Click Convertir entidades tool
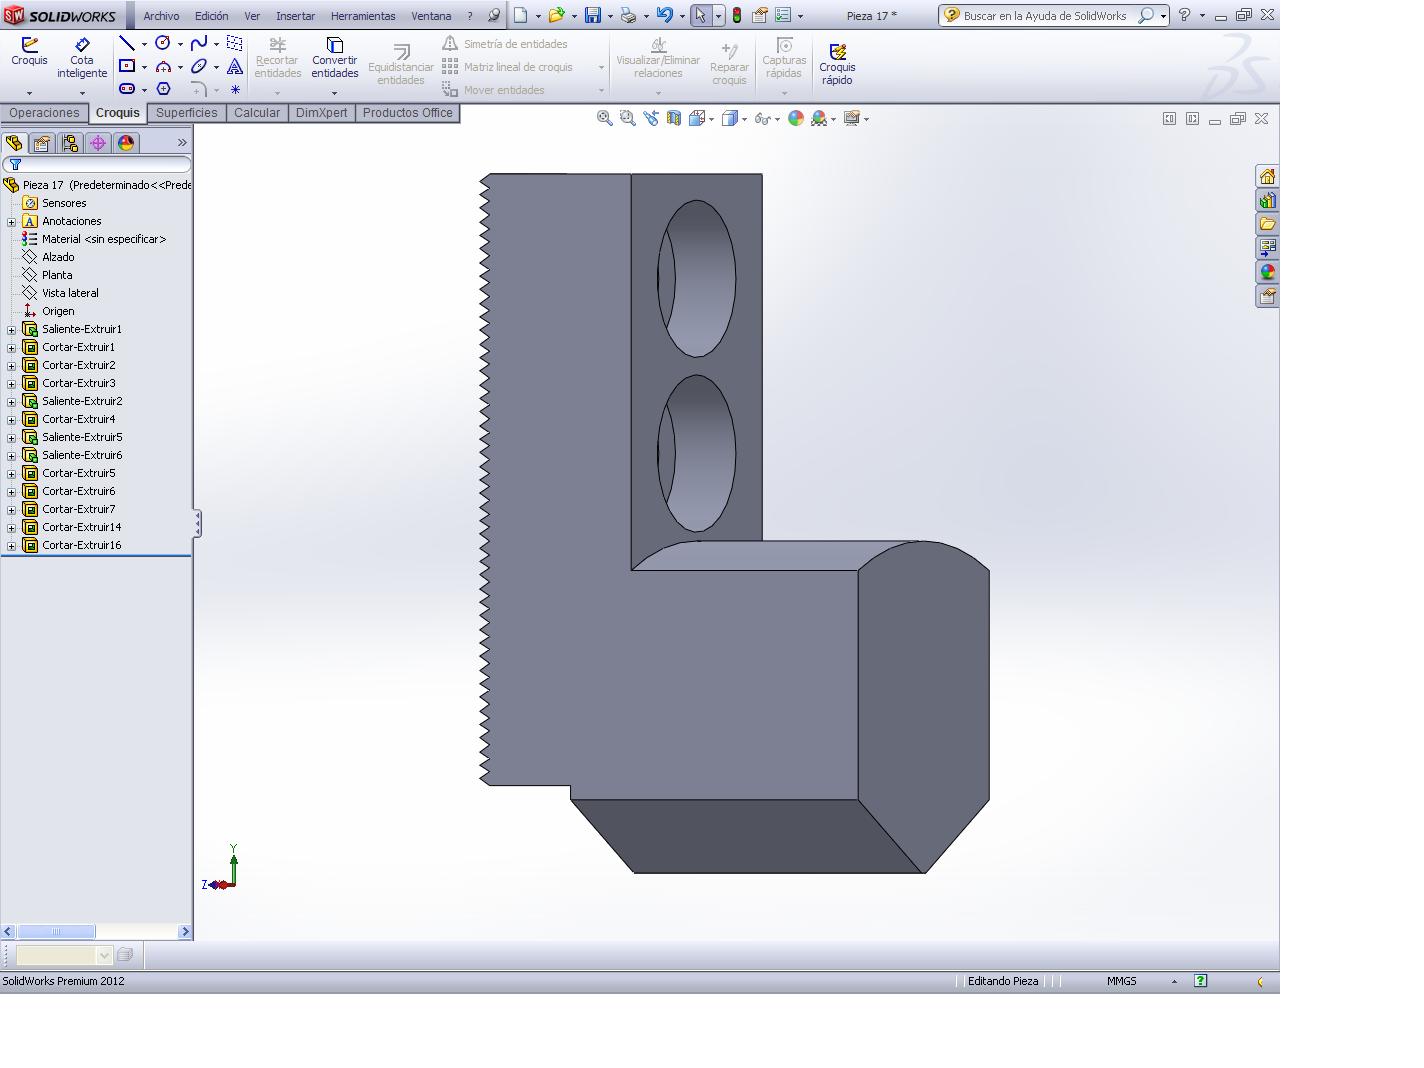The image size is (1424, 1068). [x=335, y=59]
